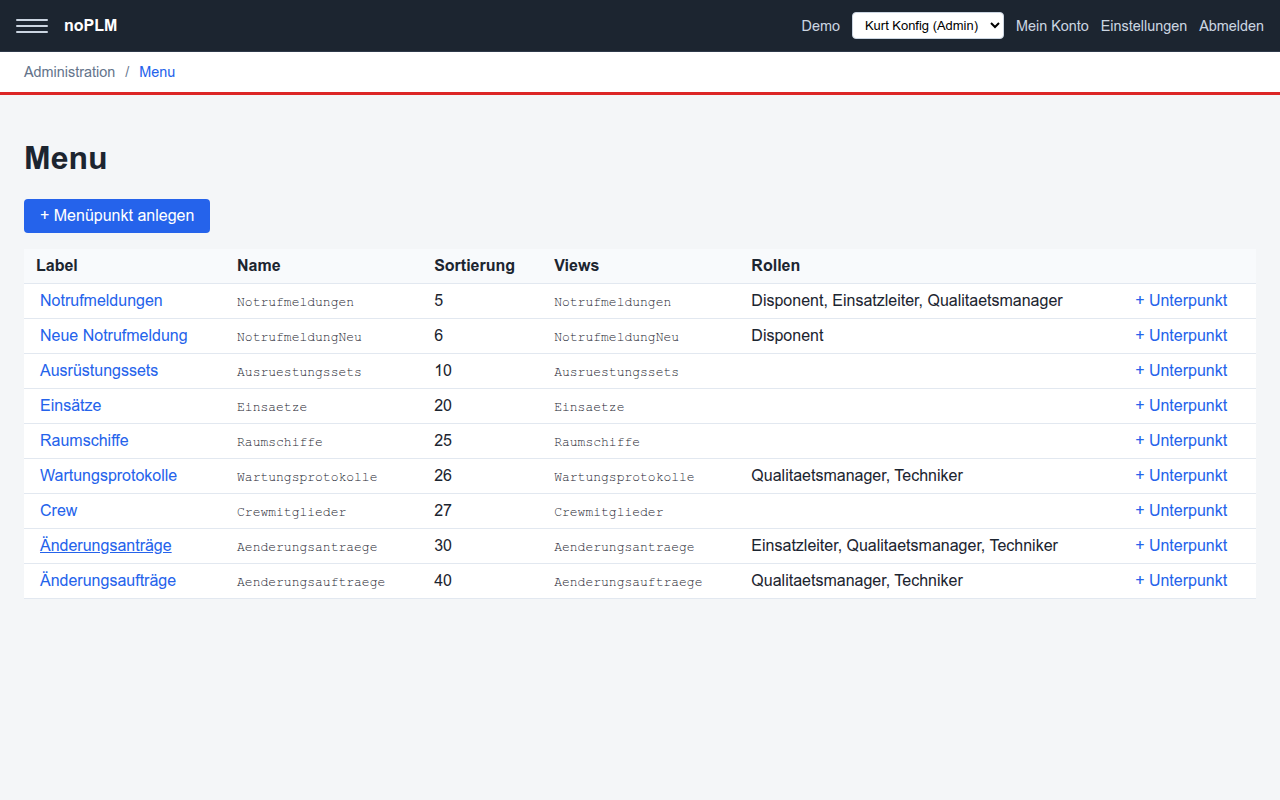Open the Änderungsanträge menu entry
Screen dimensions: 1280x800
point(106,545)
